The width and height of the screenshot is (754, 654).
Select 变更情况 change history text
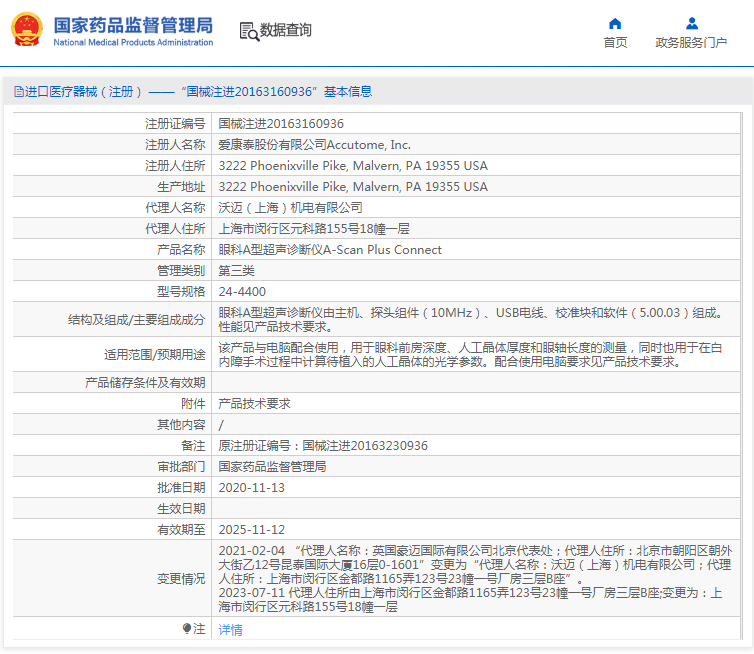click(475, 579)
